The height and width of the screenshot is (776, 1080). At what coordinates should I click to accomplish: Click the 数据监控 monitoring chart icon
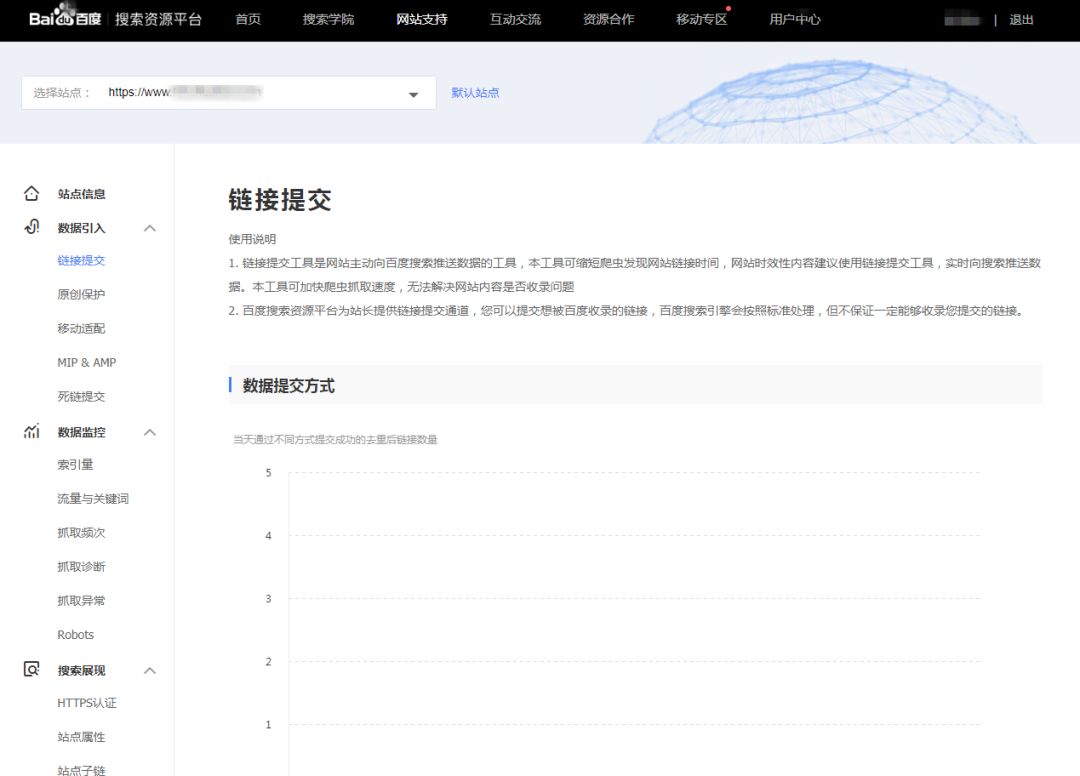(33, 432)
